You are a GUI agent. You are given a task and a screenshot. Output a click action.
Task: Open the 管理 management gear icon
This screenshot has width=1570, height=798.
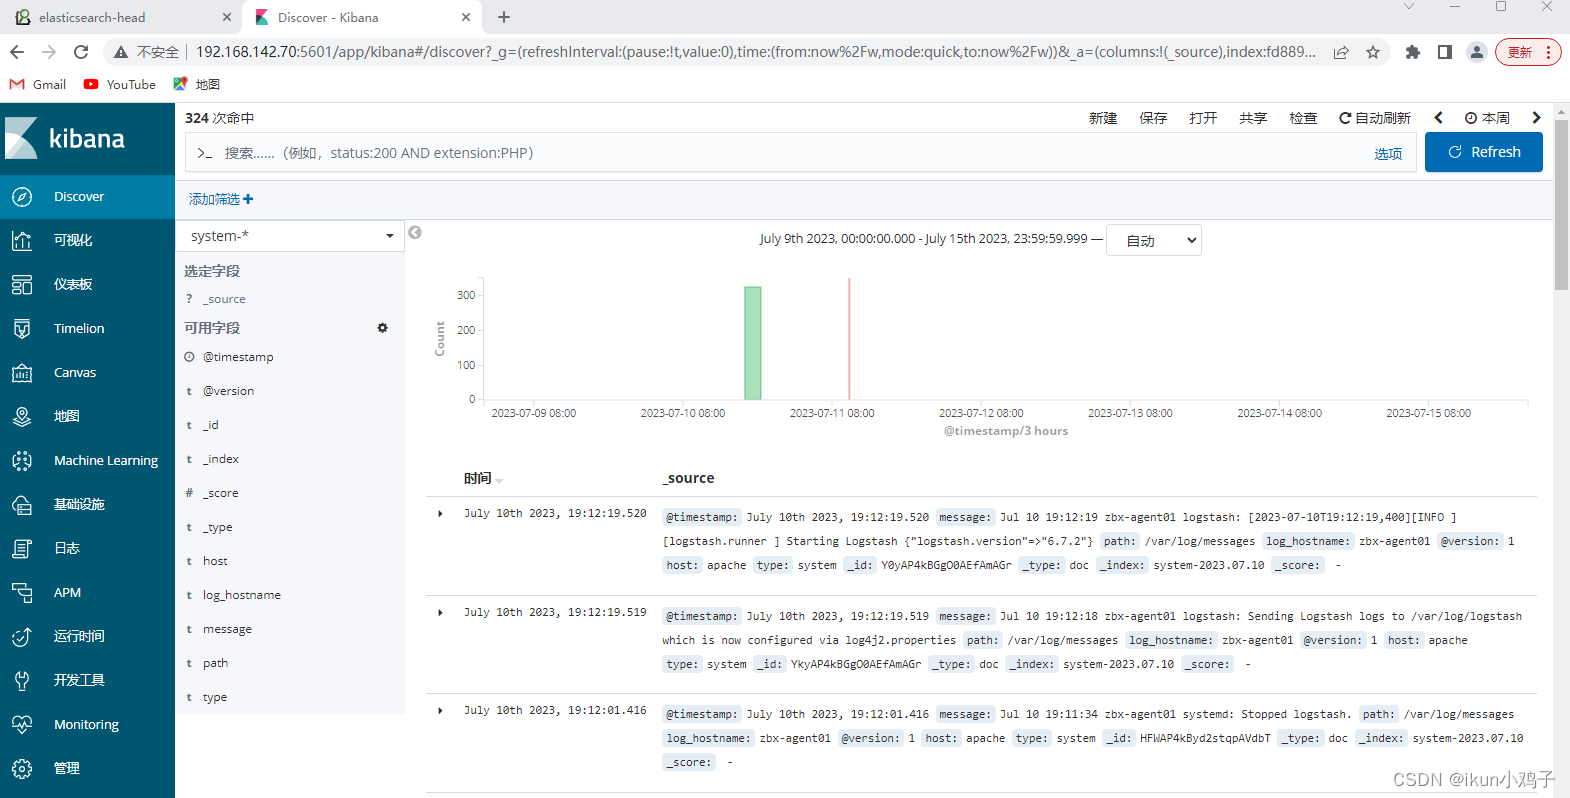[x=22, y=769]
